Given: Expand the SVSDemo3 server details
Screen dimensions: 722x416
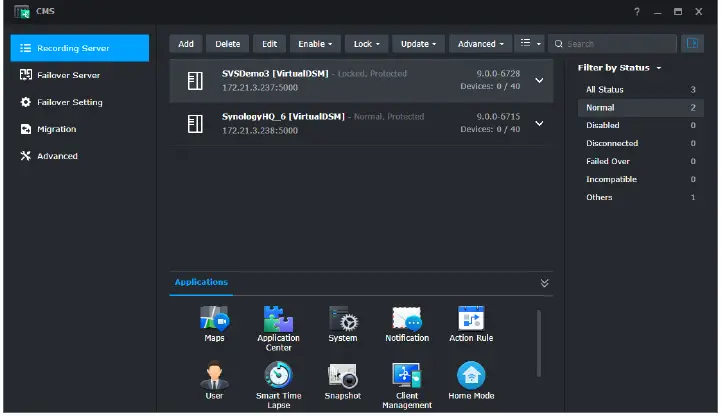Looking at the screenshot, I should [x=539, y=81].
